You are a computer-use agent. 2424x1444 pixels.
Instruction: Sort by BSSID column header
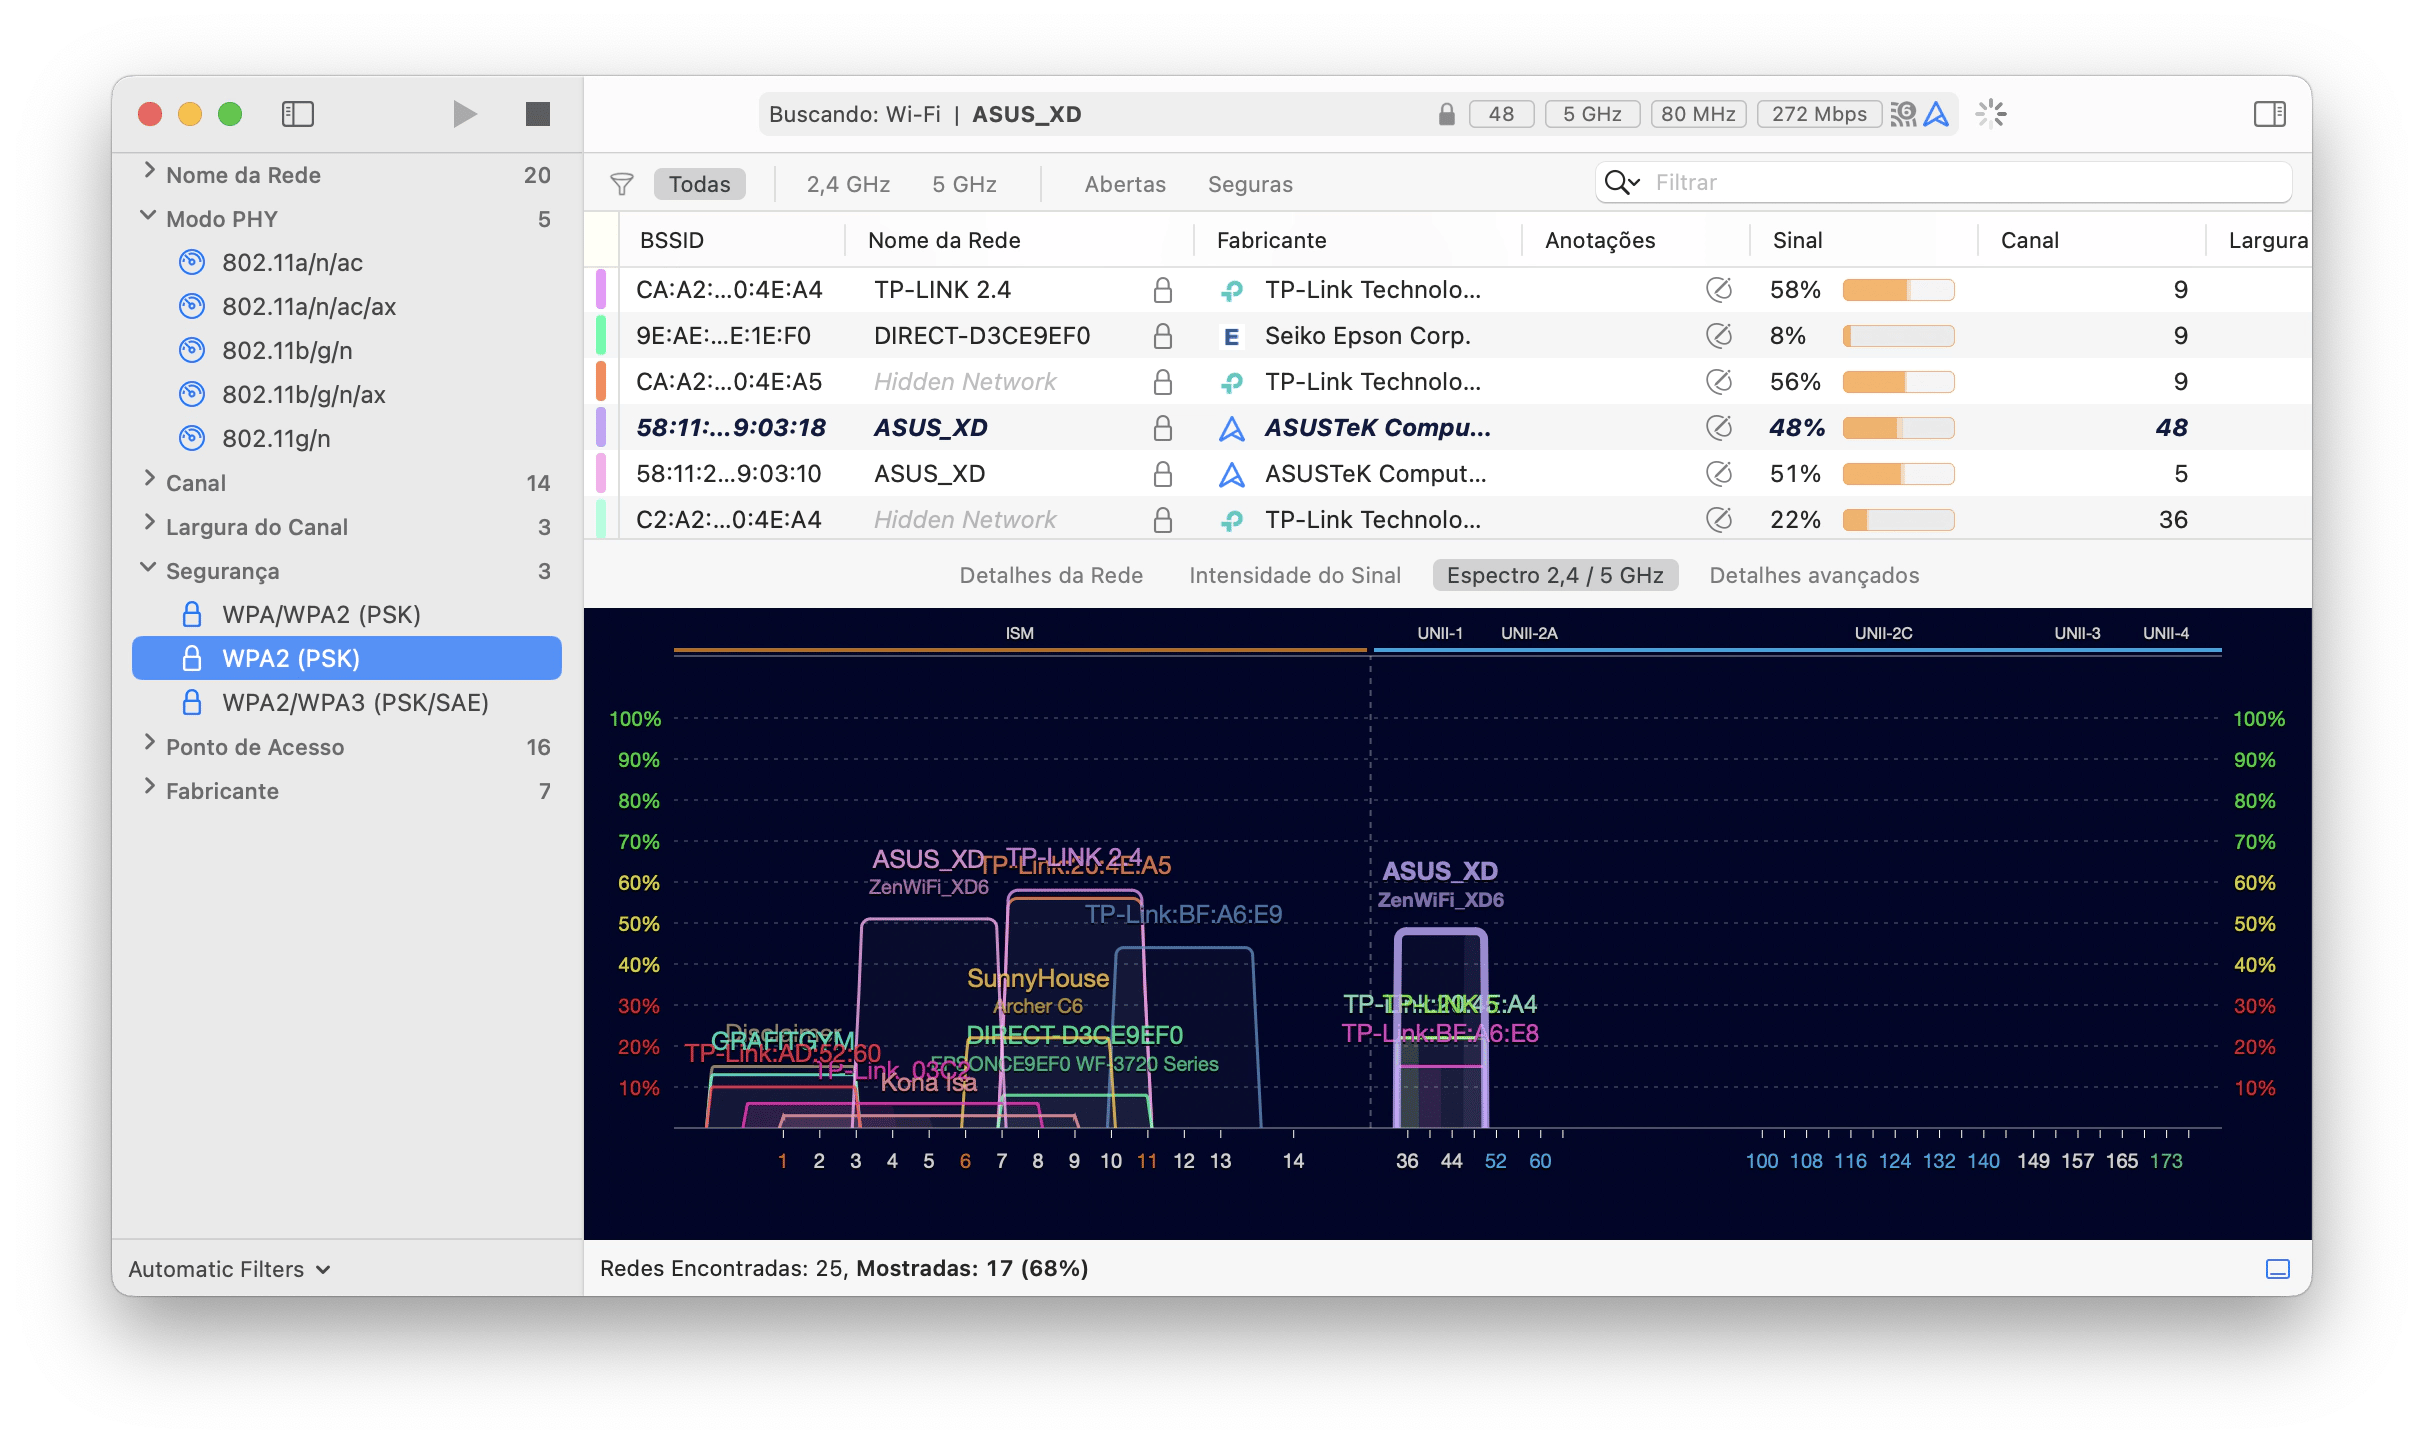pos(672,240)
